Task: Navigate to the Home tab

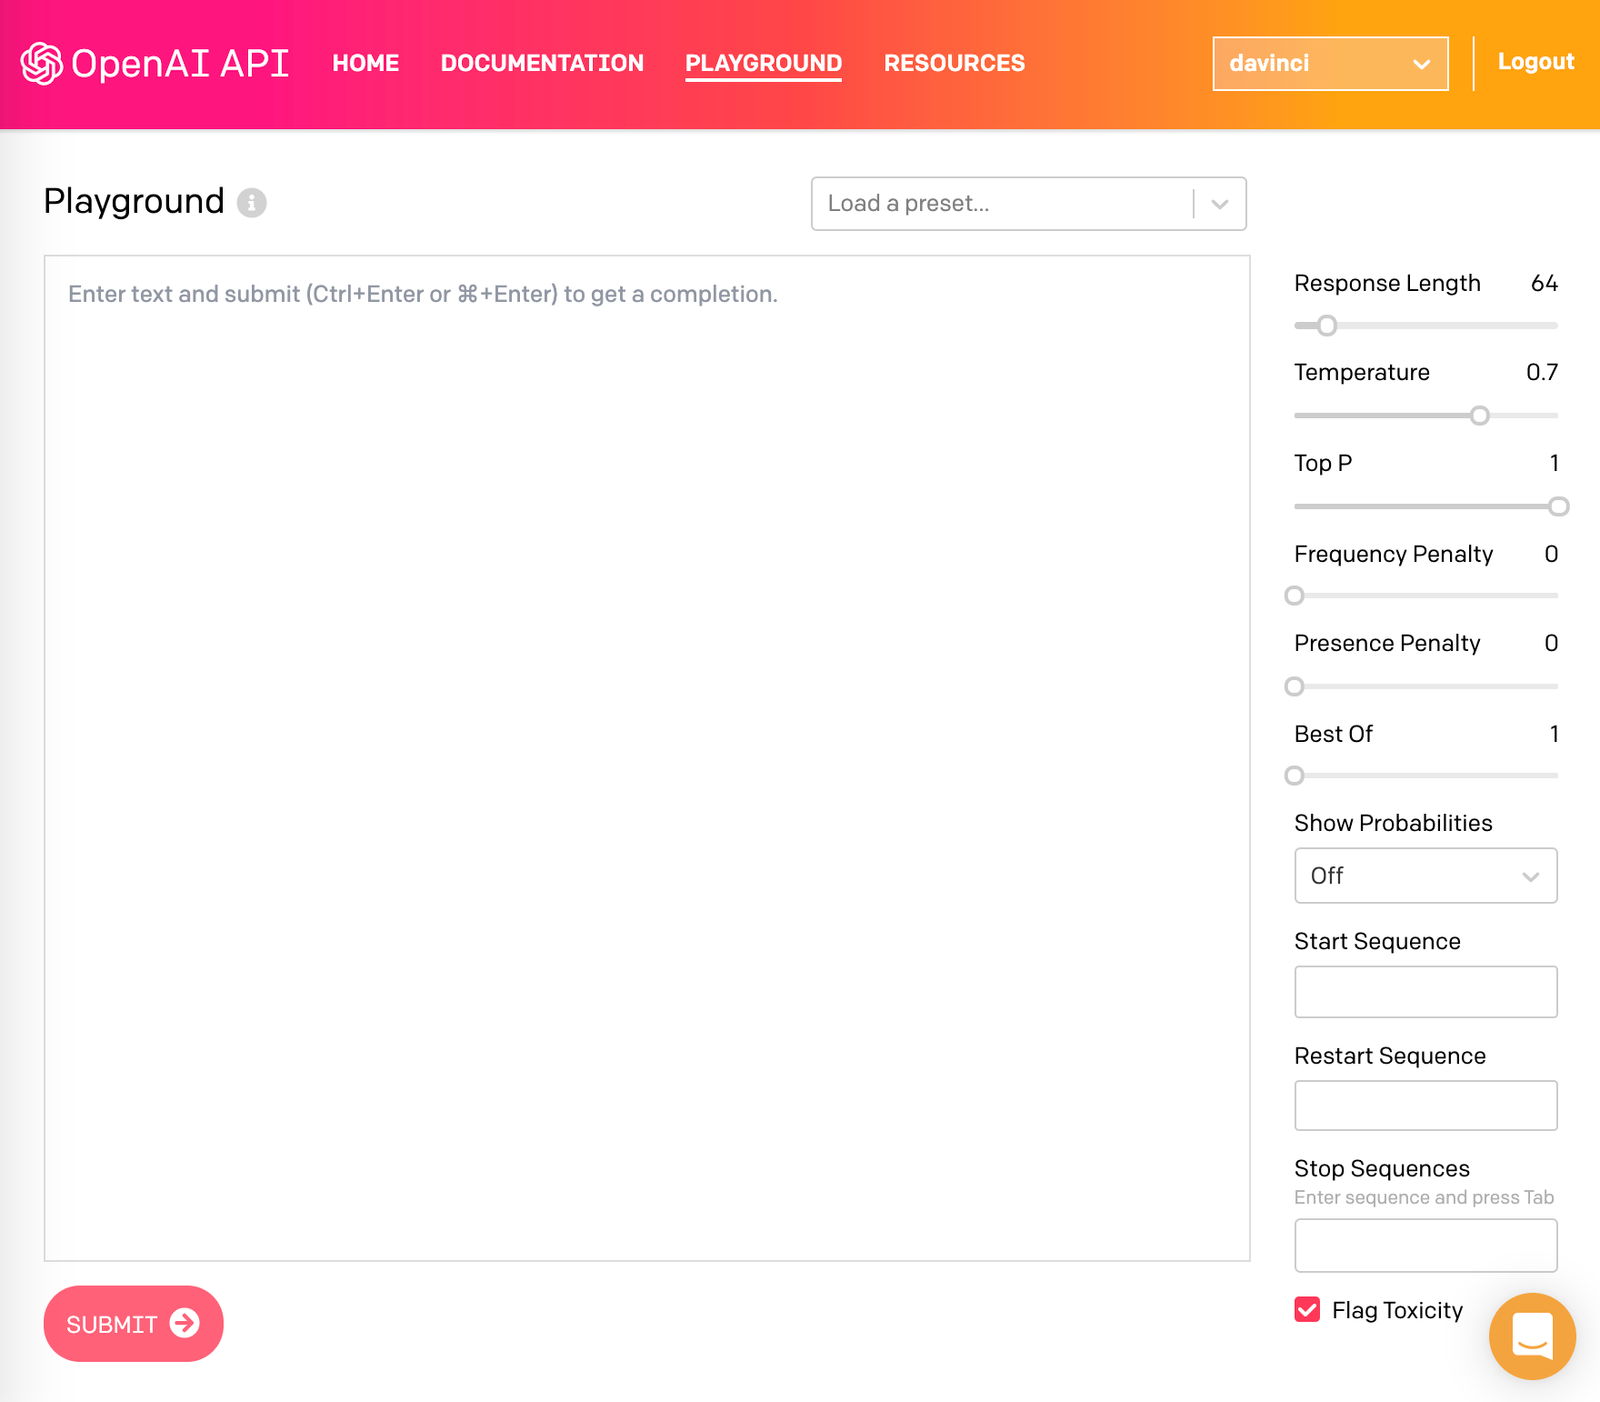Action: tap(365, 63)
